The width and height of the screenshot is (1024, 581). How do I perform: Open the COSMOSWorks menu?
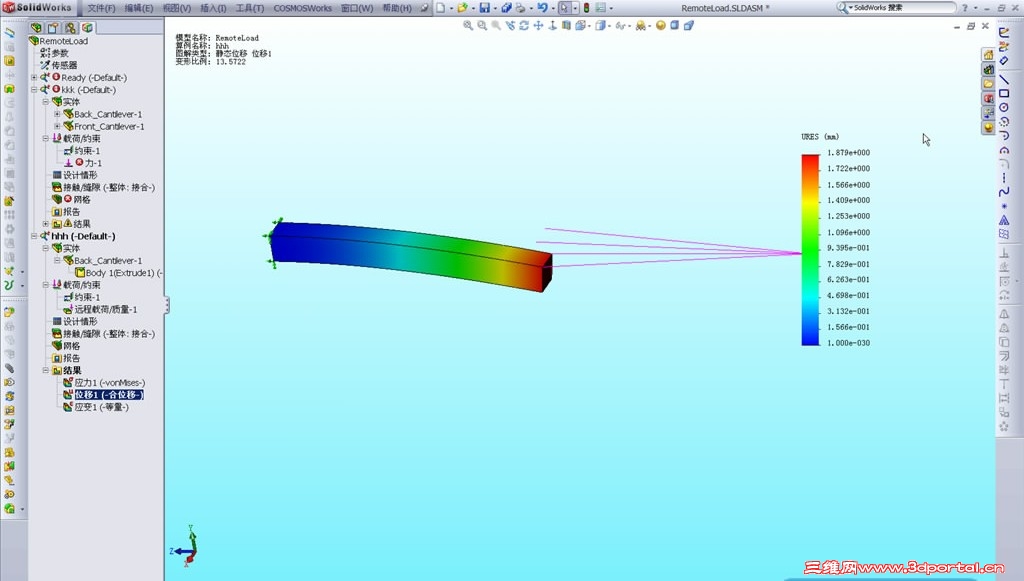coord(302,8)
